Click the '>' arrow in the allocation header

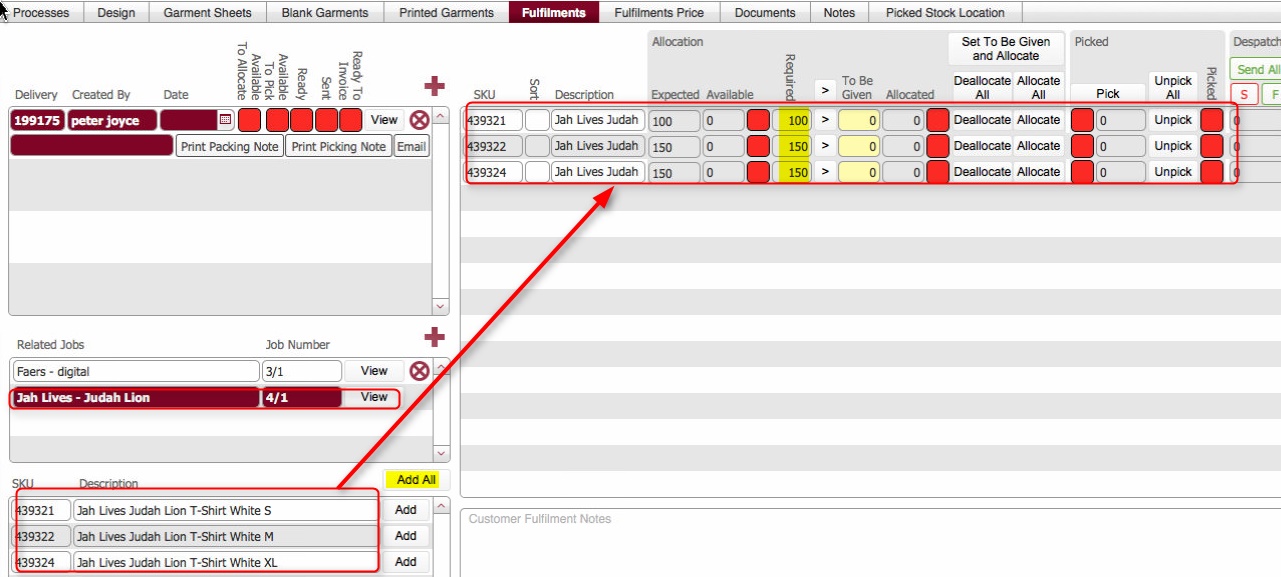pyautogui.click(x=825, y=91)
